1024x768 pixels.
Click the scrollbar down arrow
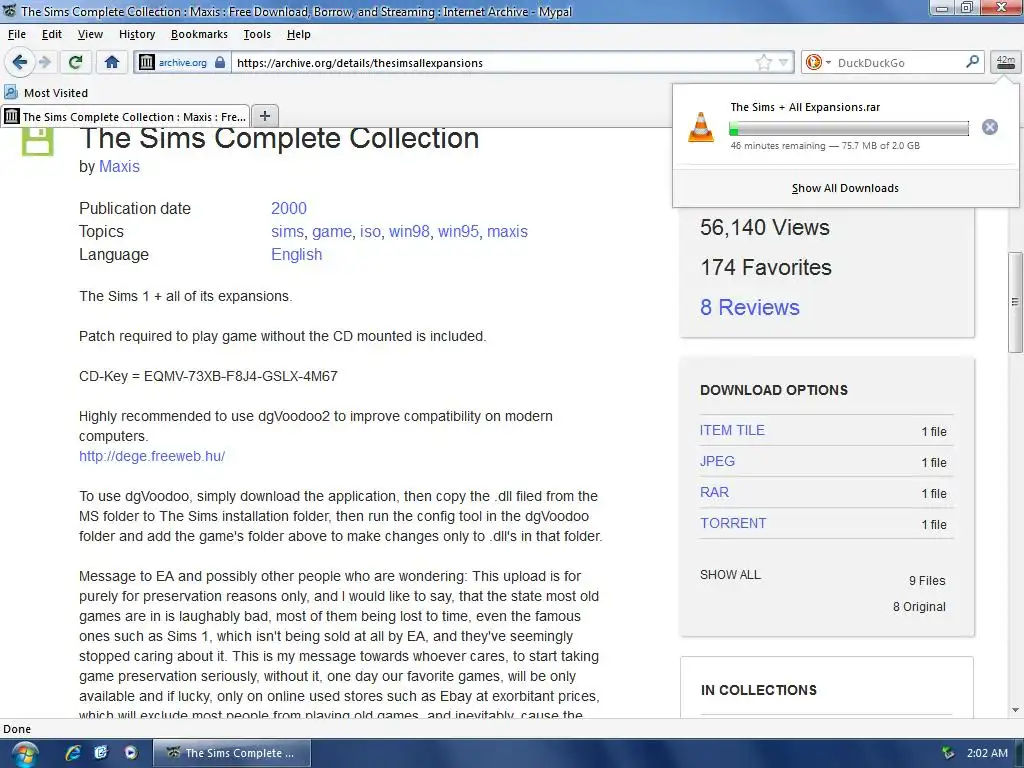pyautogui.click(x=1015, y=710)
